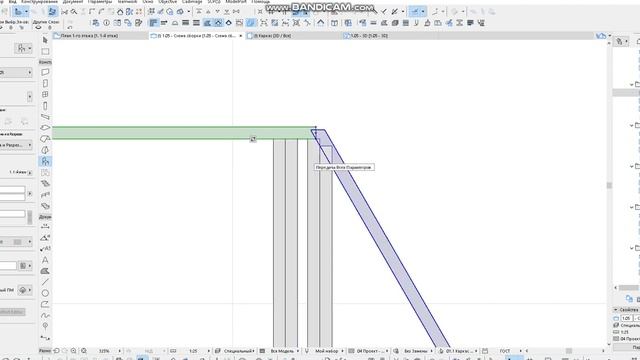640x360 pixels.
Task: Open the Документ menu
Action: click(73, 2)
